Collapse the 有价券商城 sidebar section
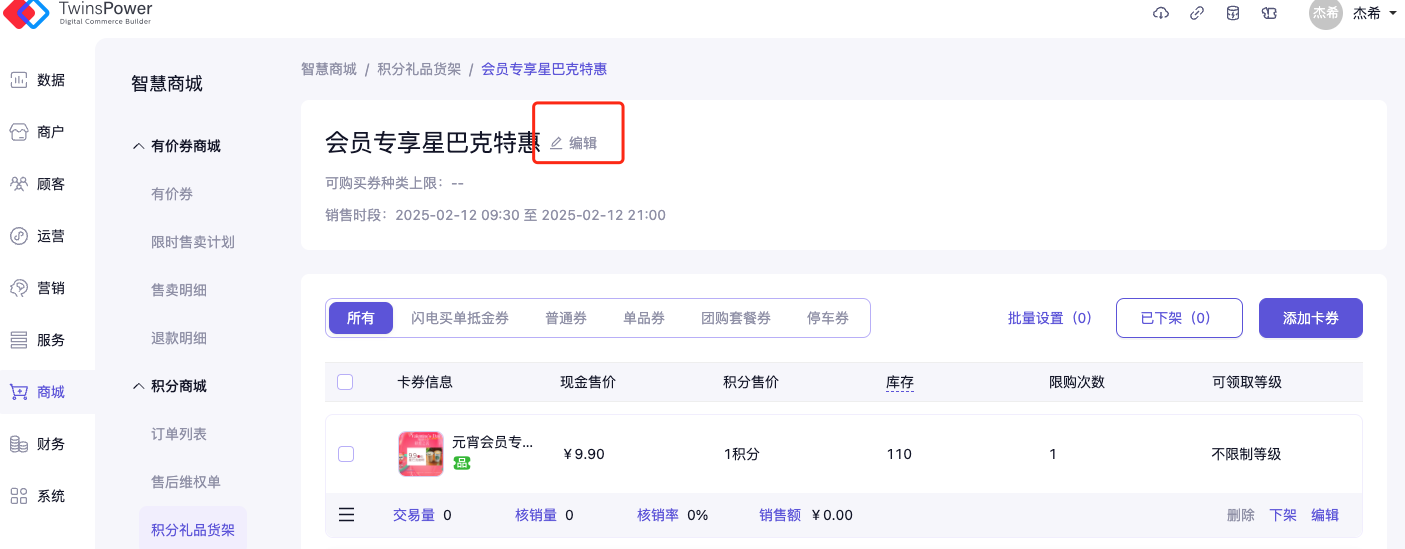Image resolution: width=1405 pixels, height=549 pixels. coord(139,146)
